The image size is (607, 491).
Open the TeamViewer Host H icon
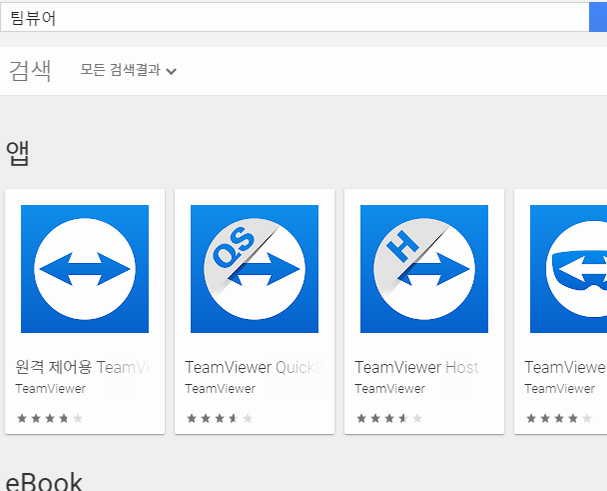(x=424, y=269)
